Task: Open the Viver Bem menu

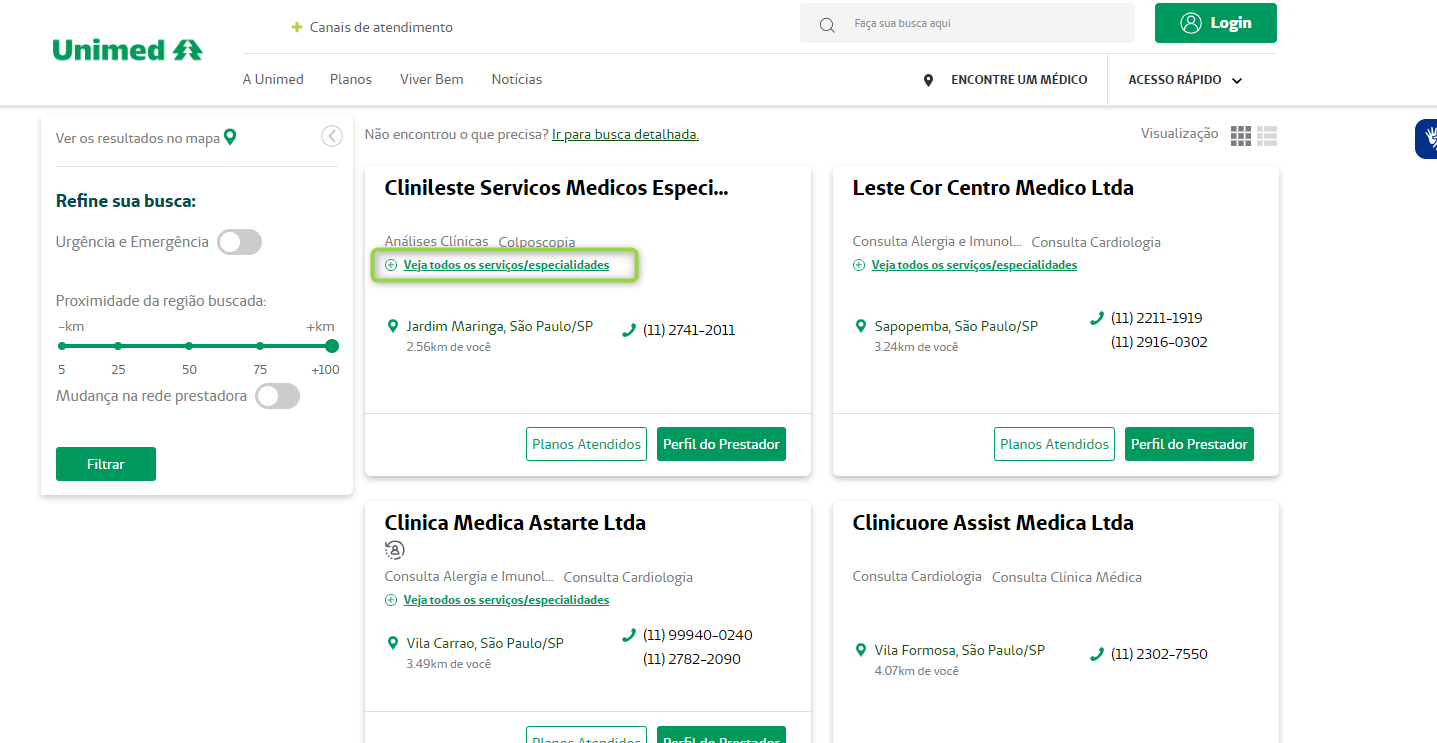Action: [432, 79]
